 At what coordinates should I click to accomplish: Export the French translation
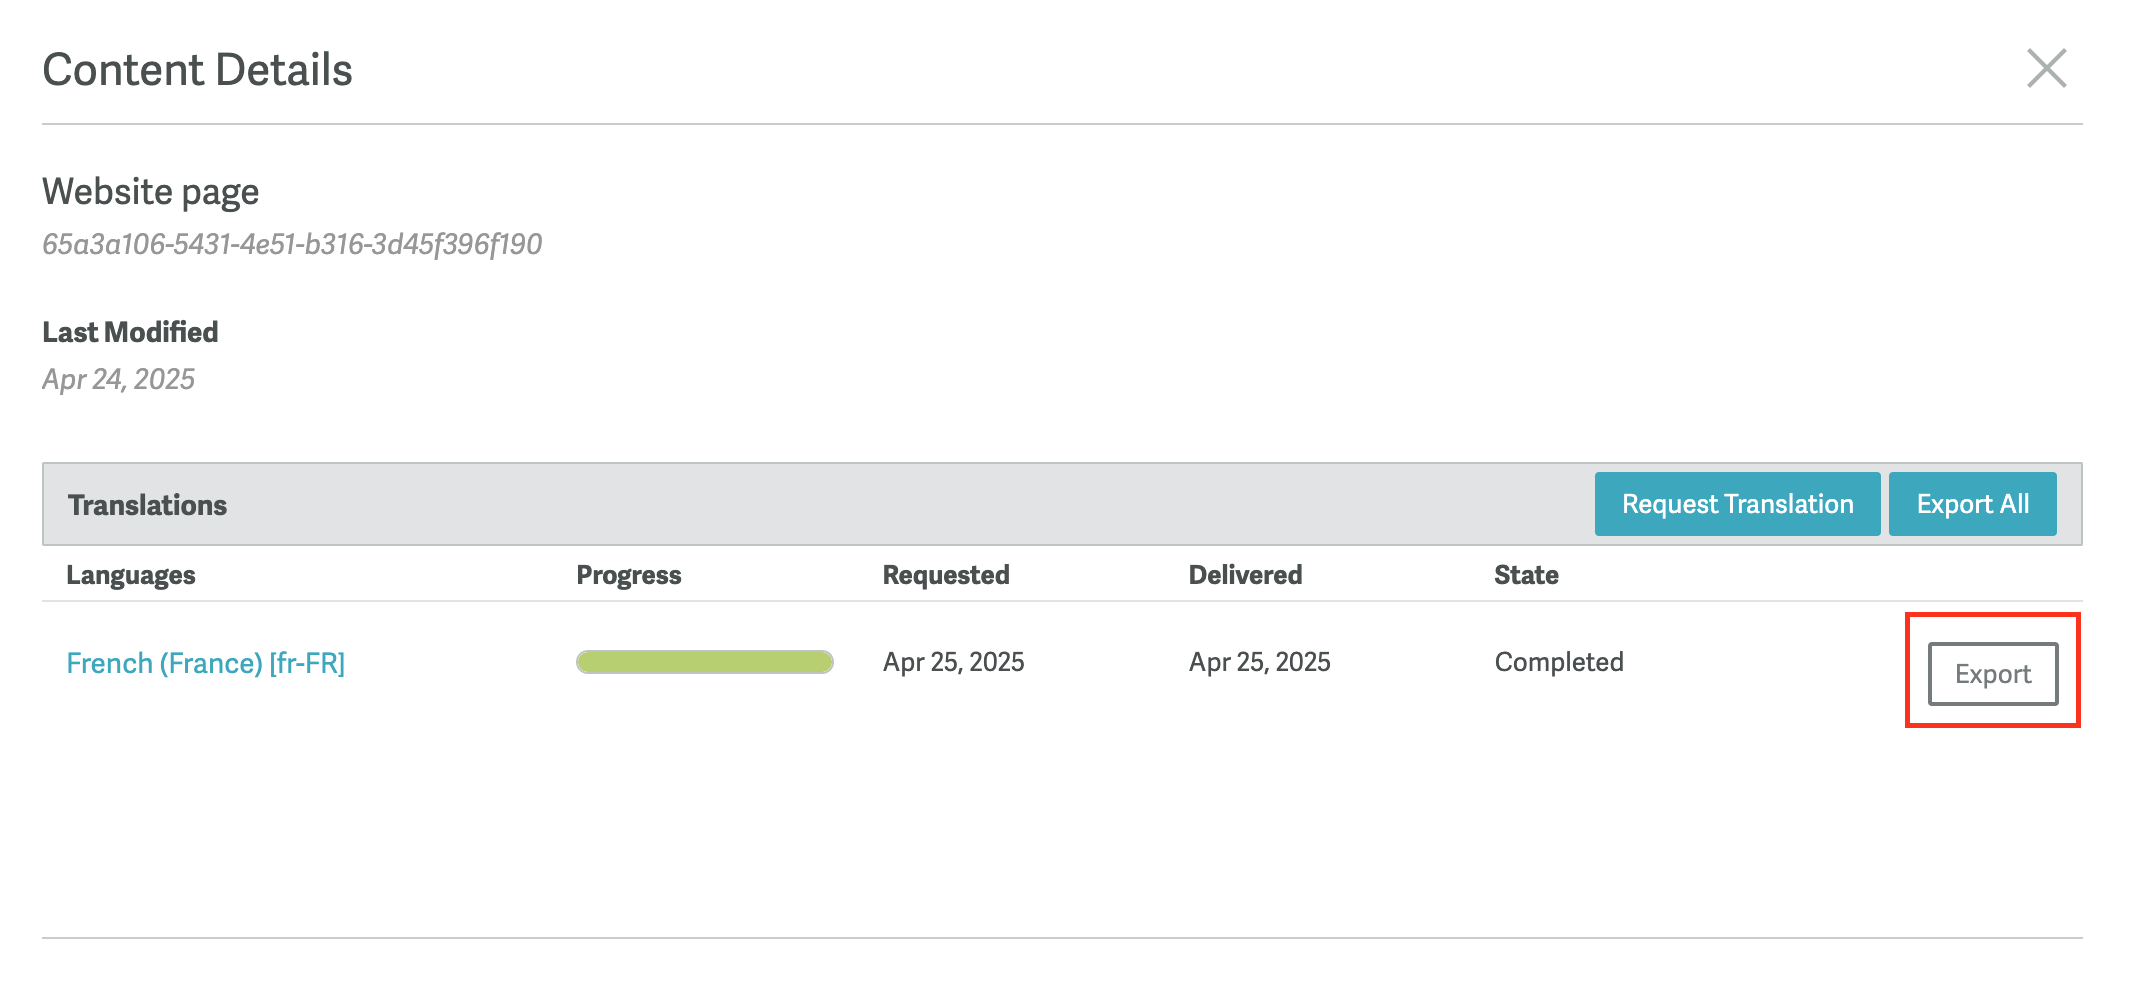(x=1991, y=674)
